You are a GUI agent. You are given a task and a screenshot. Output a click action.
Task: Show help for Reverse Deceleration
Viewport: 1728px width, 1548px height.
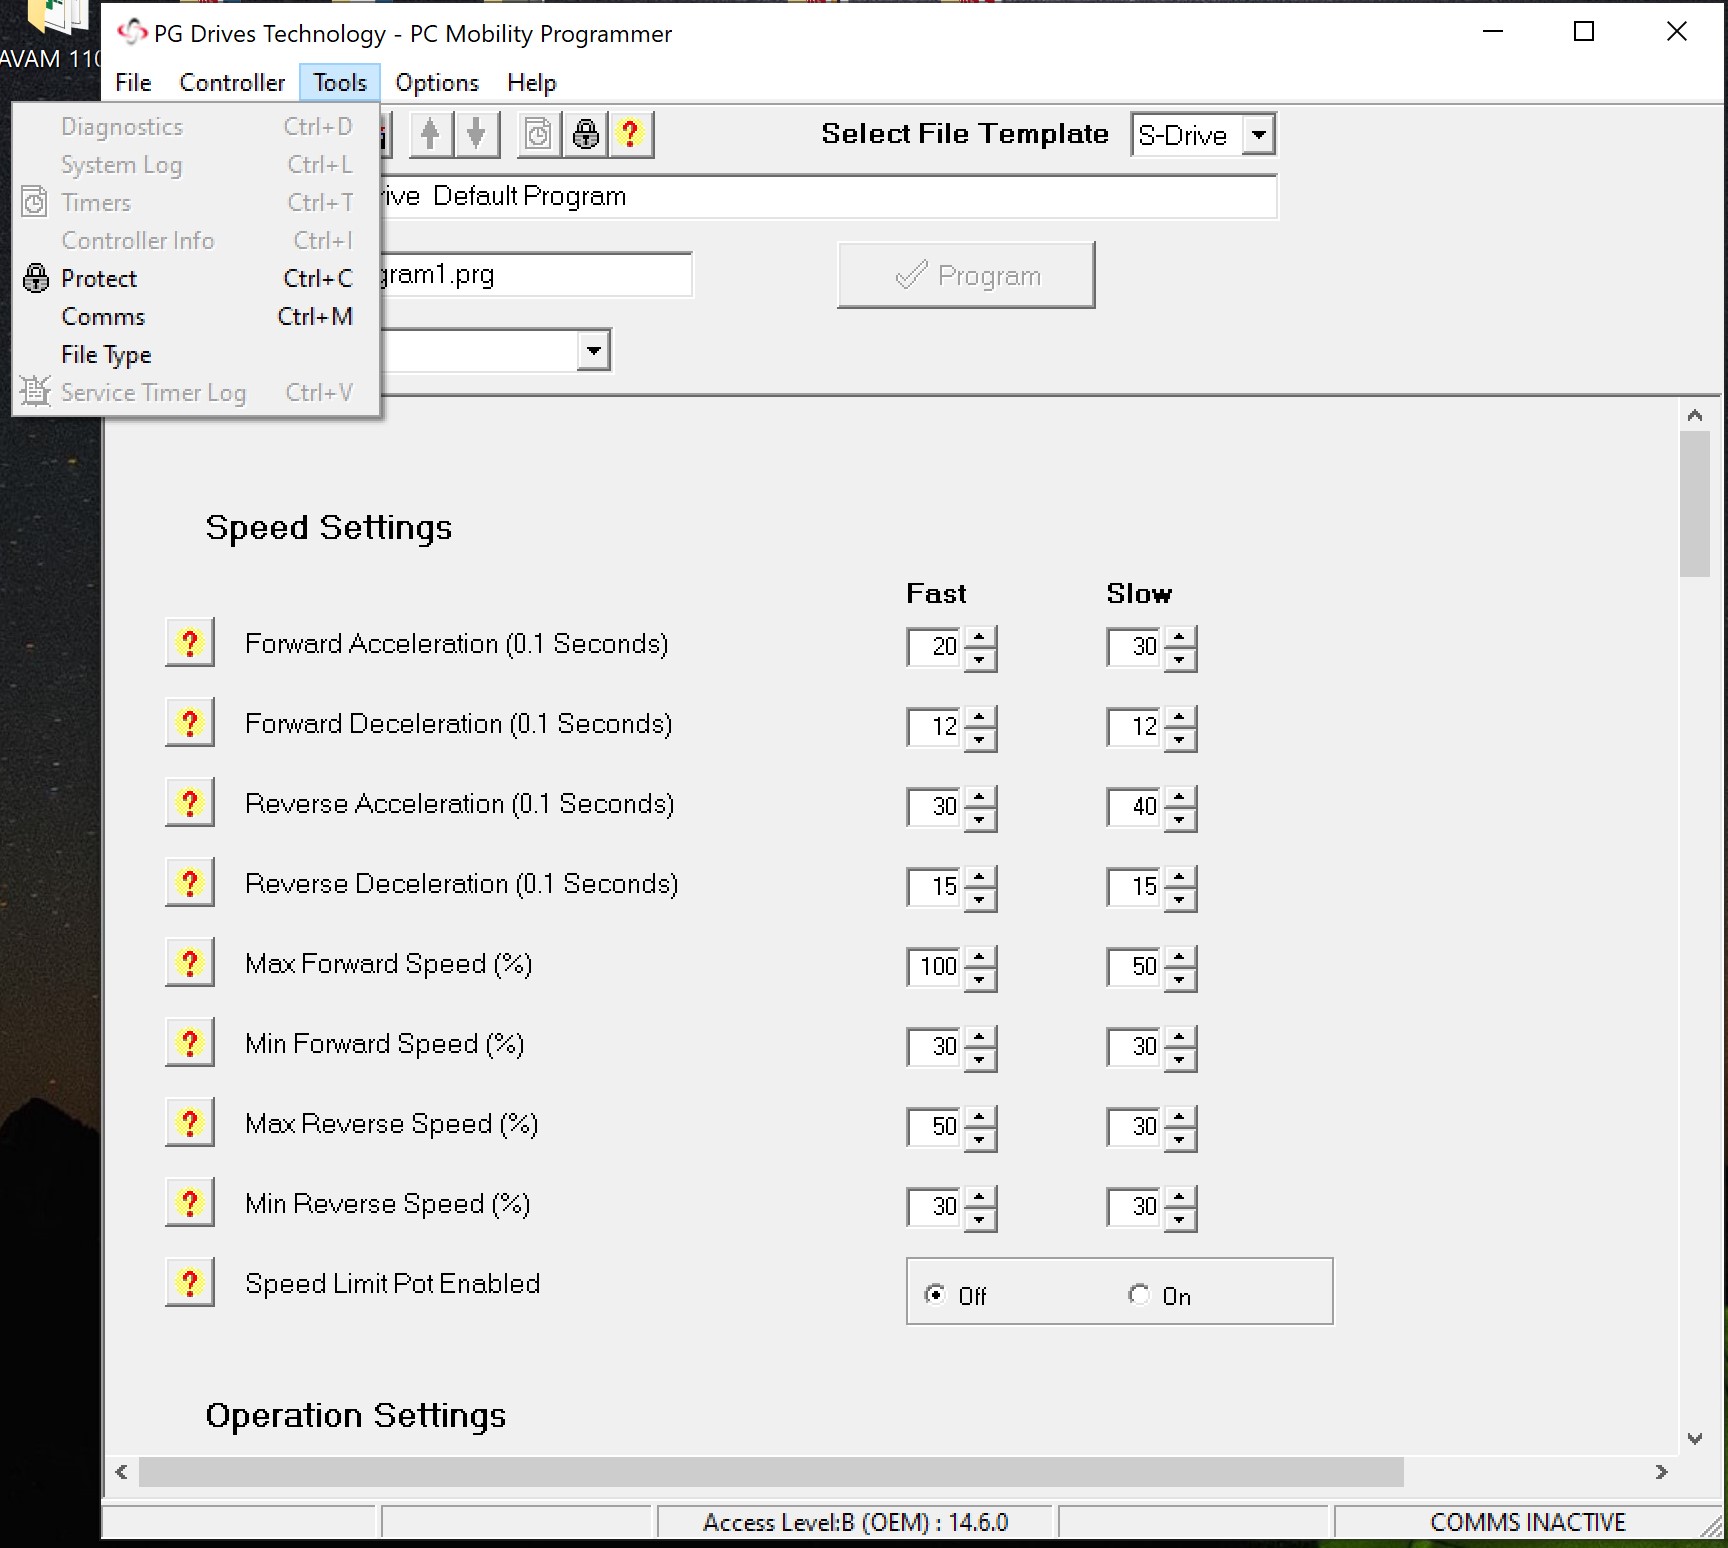tap(190, 884)
